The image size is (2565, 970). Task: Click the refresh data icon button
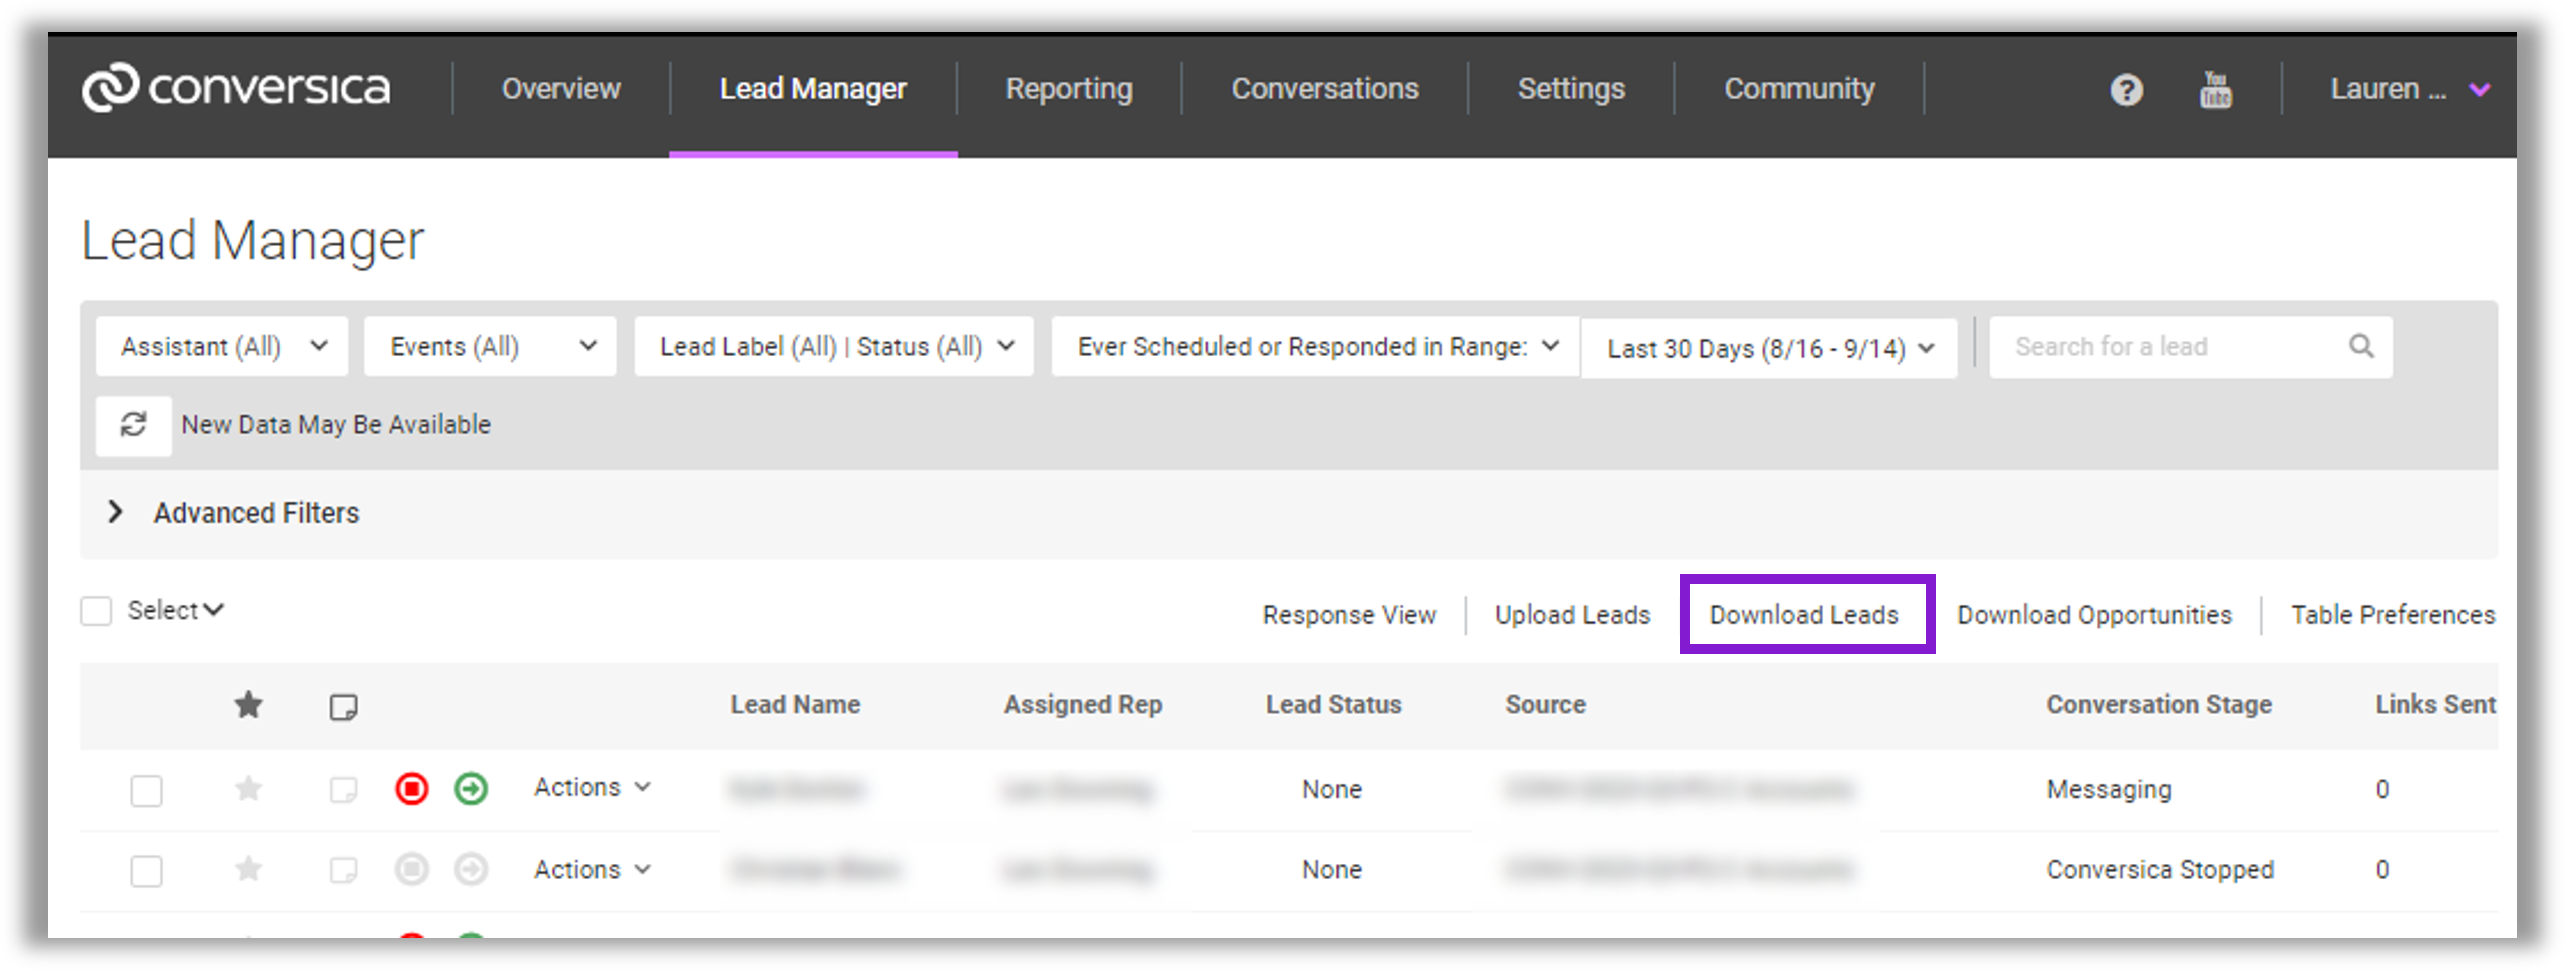pos(134,425)
